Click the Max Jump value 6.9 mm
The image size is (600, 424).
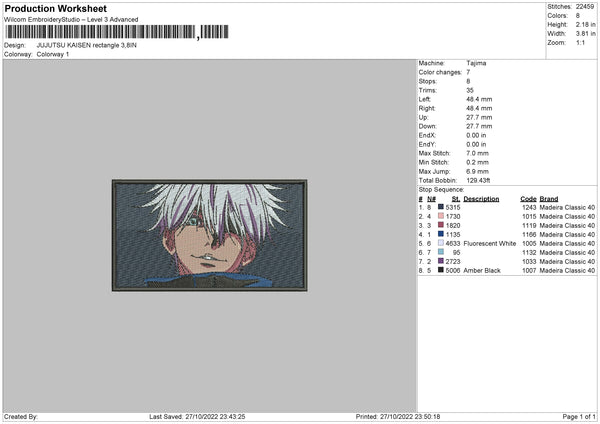pos(478,171)
